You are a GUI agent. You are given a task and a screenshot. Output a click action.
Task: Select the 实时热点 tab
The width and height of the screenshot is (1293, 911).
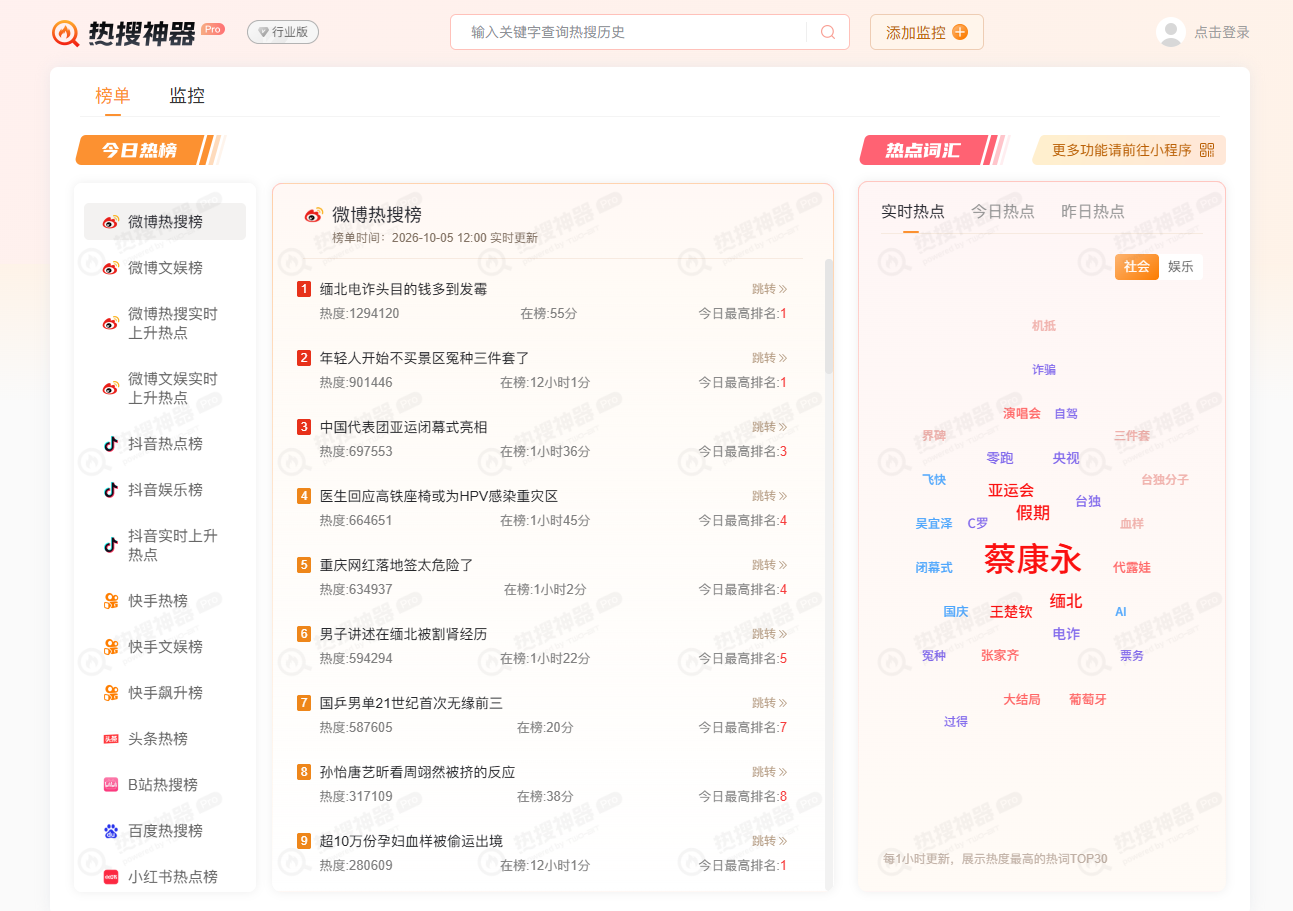click(913, 212)
